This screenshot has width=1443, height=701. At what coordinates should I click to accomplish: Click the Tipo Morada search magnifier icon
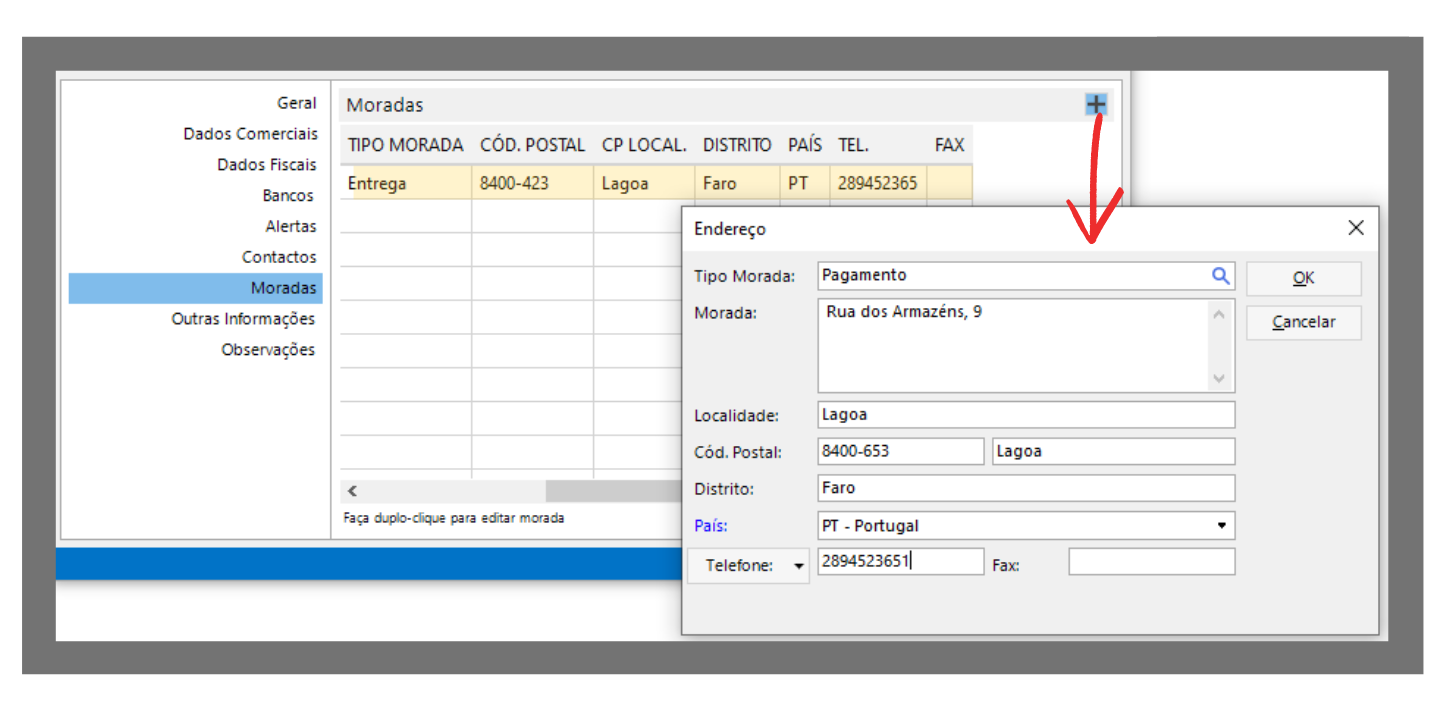(1220, 276)
